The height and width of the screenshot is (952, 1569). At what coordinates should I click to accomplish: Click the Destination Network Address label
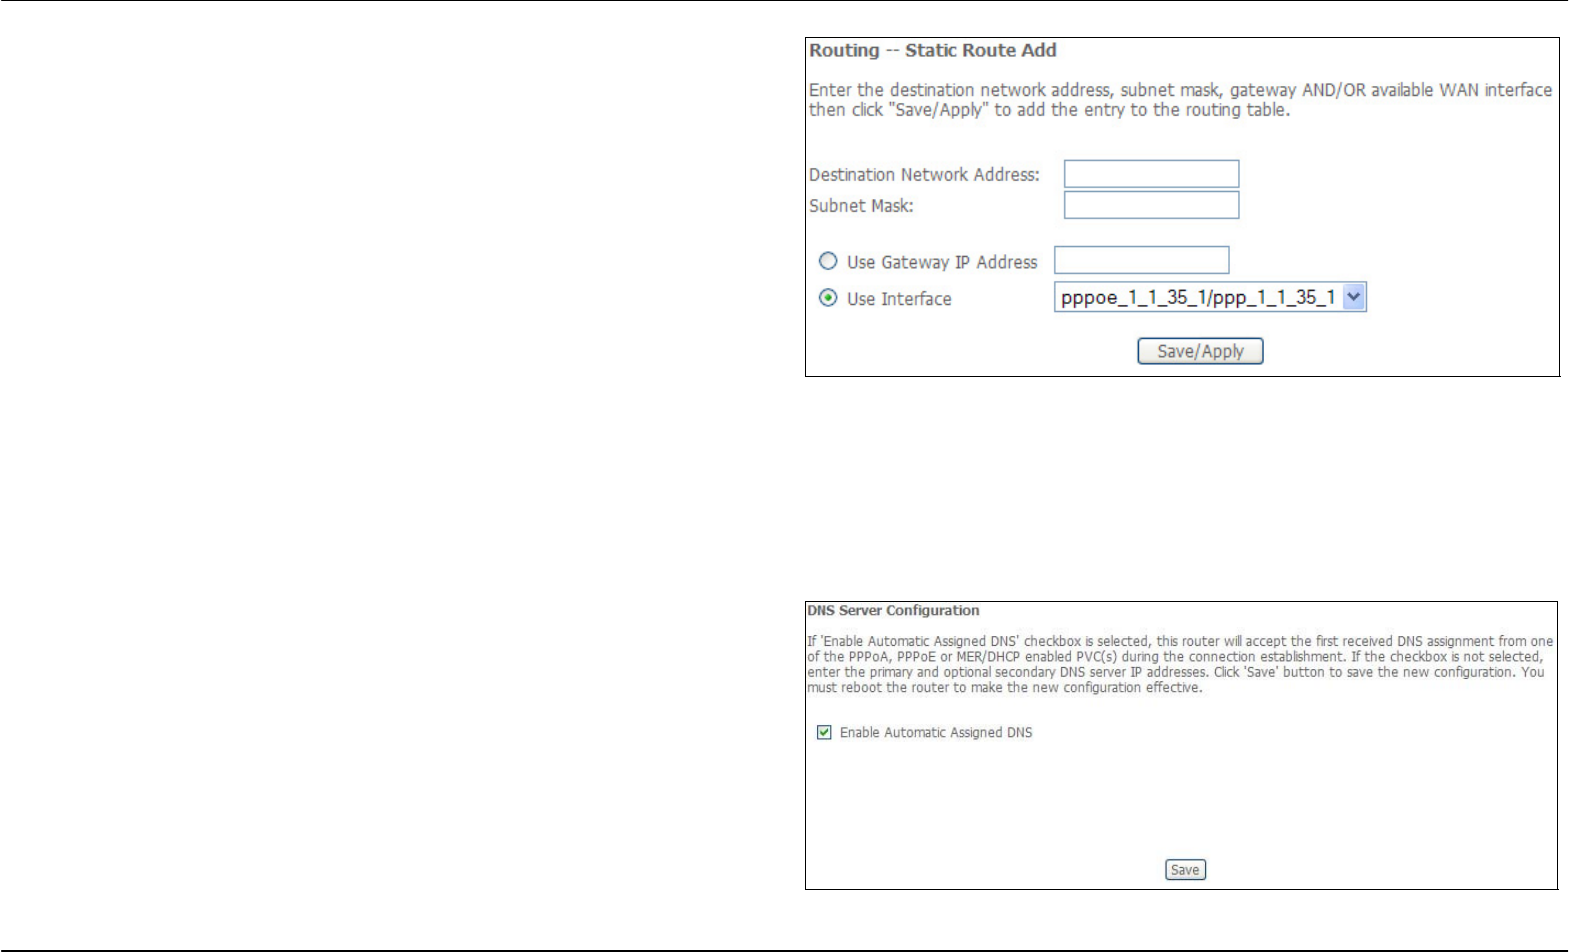coord(924,175)
